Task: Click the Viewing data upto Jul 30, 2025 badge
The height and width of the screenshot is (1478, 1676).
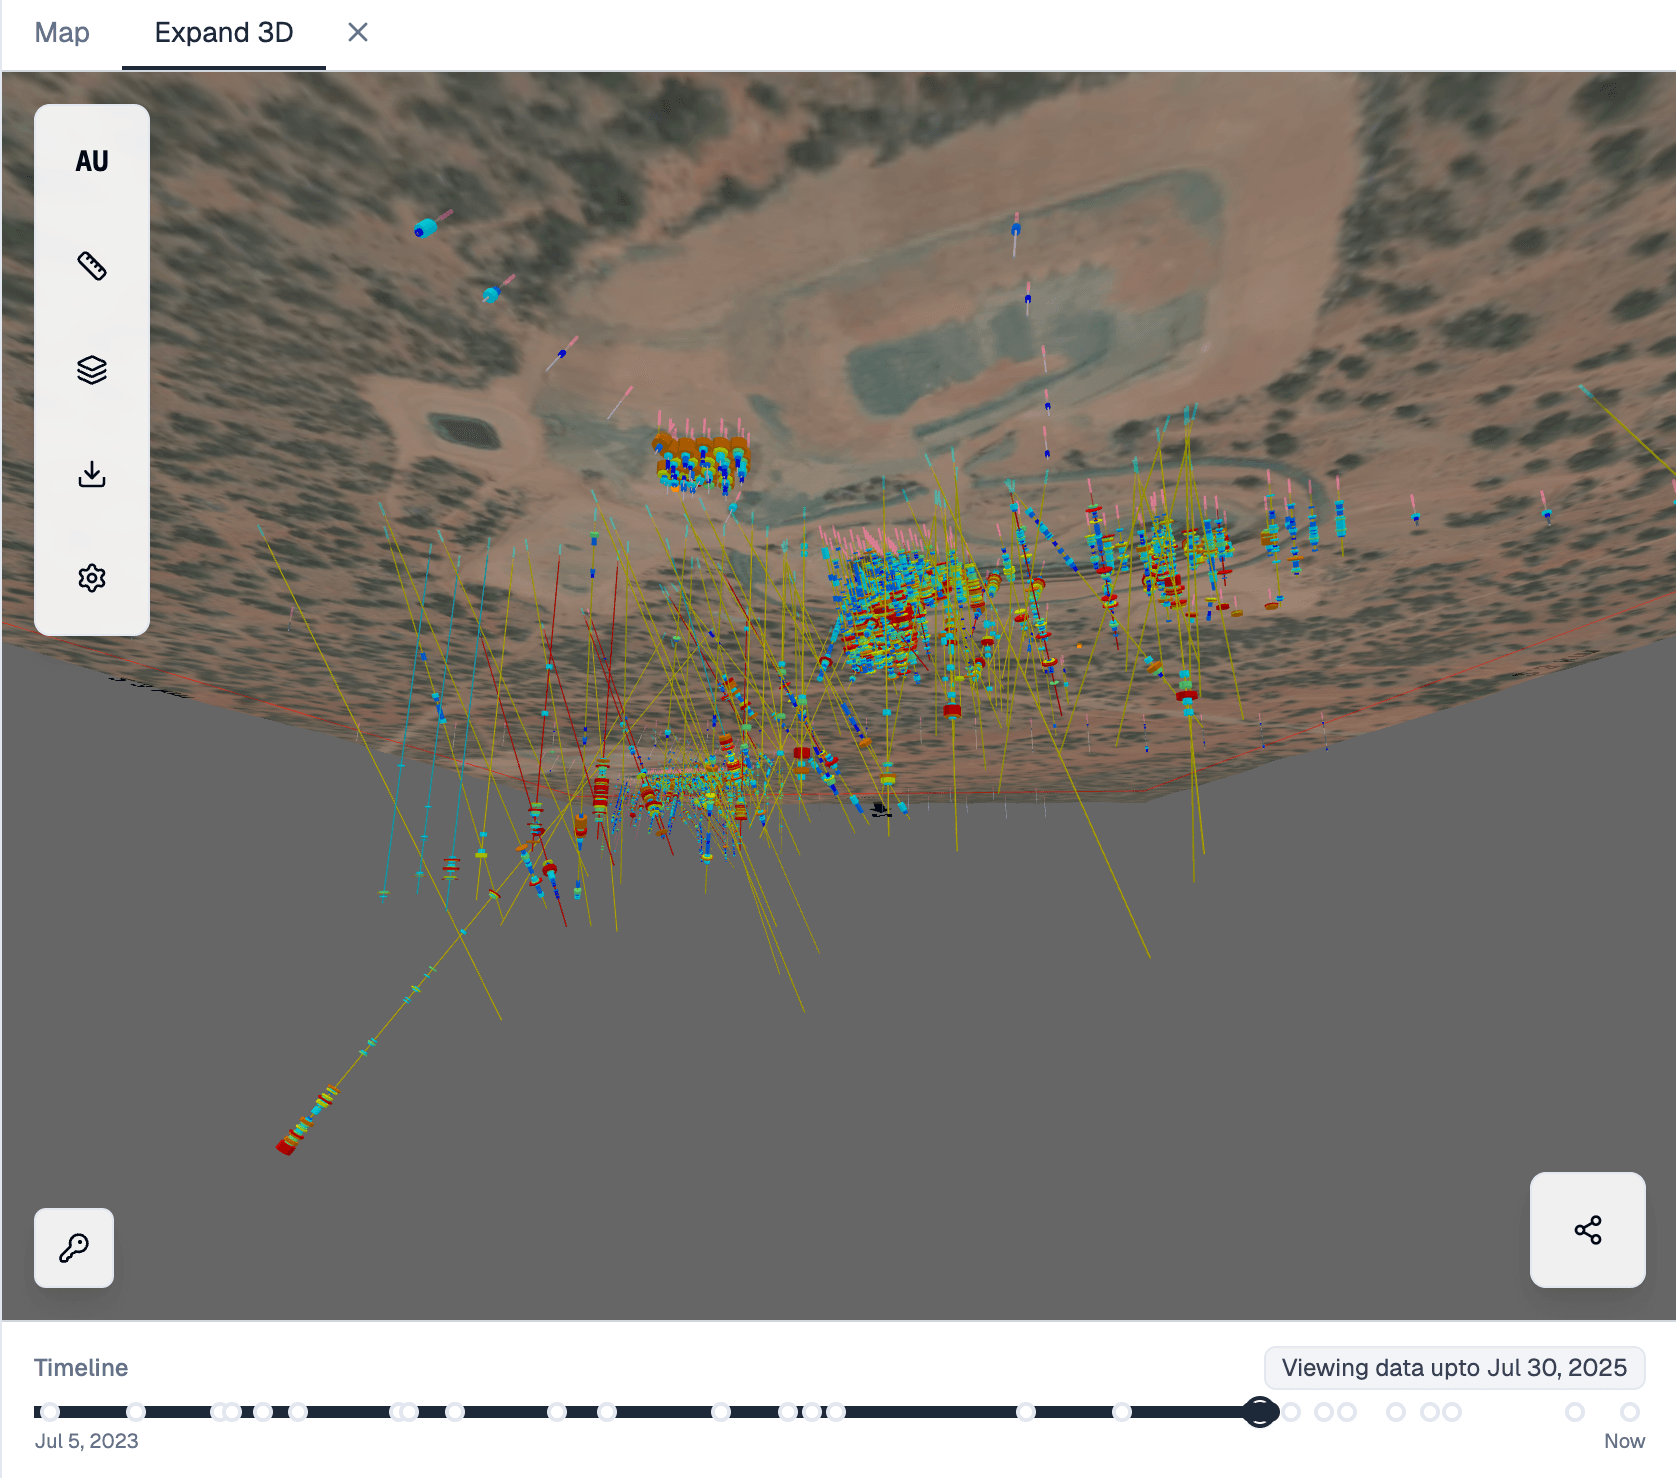Action: pos(1454,1368)
